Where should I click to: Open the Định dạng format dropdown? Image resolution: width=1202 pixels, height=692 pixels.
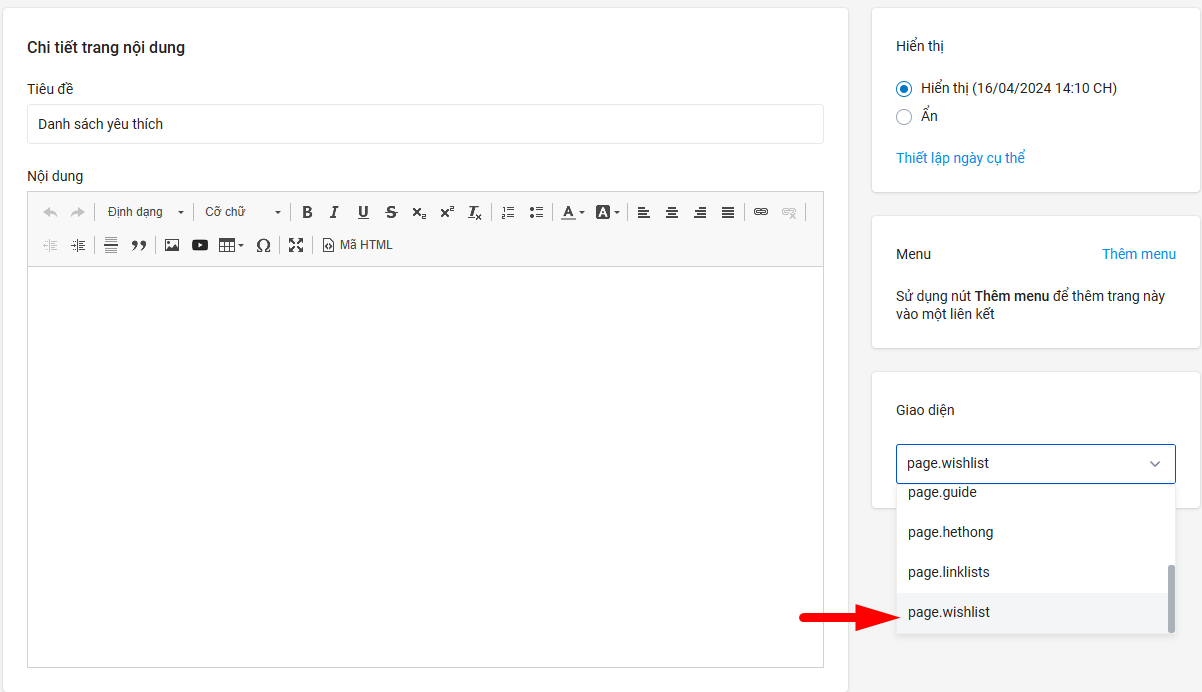tap(145, 212)
